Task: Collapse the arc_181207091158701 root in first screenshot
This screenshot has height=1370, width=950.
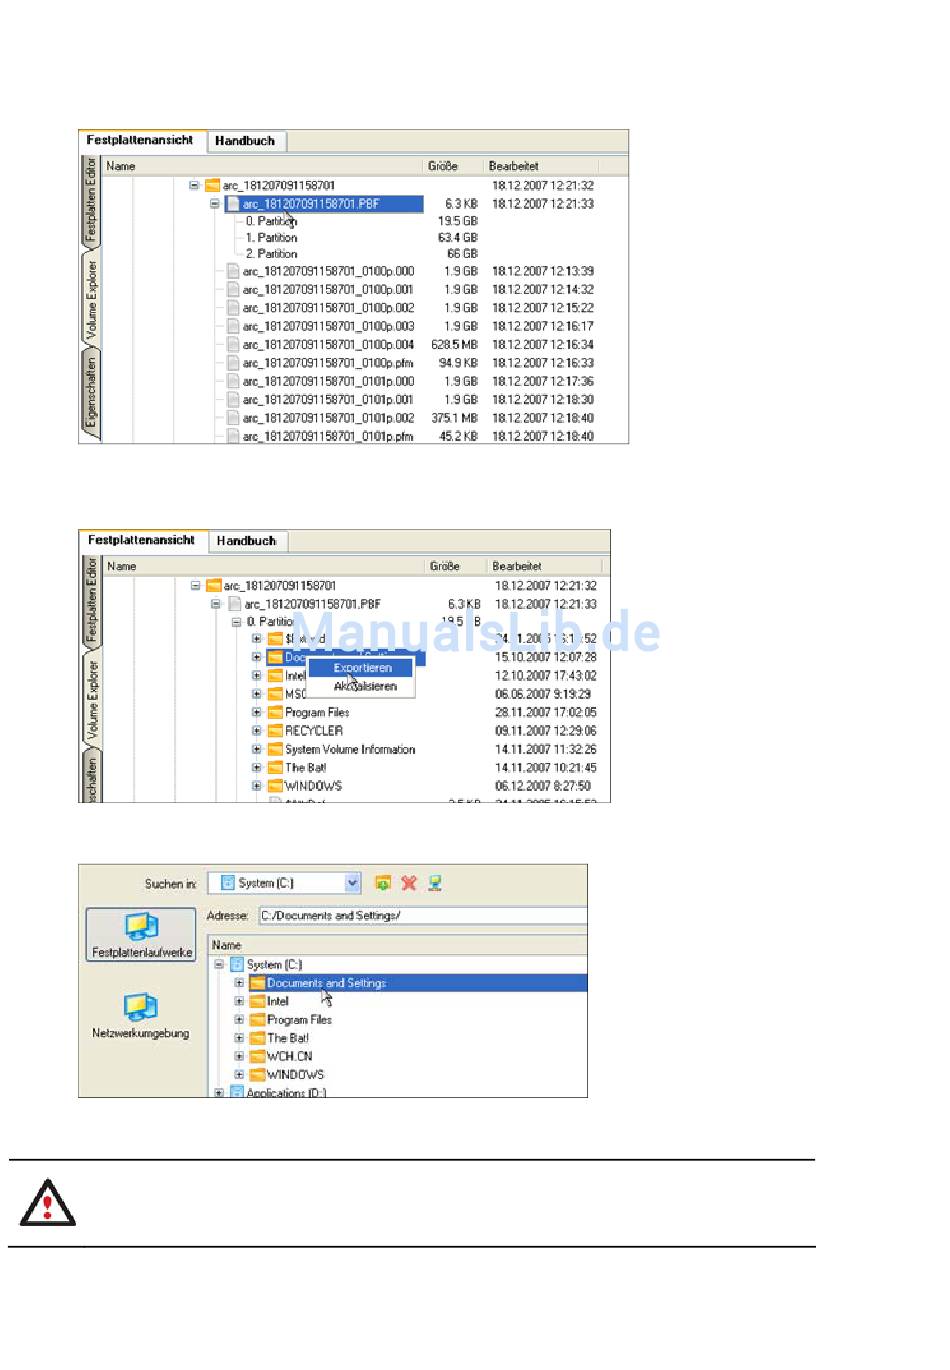Action: [x=194, y=185]
